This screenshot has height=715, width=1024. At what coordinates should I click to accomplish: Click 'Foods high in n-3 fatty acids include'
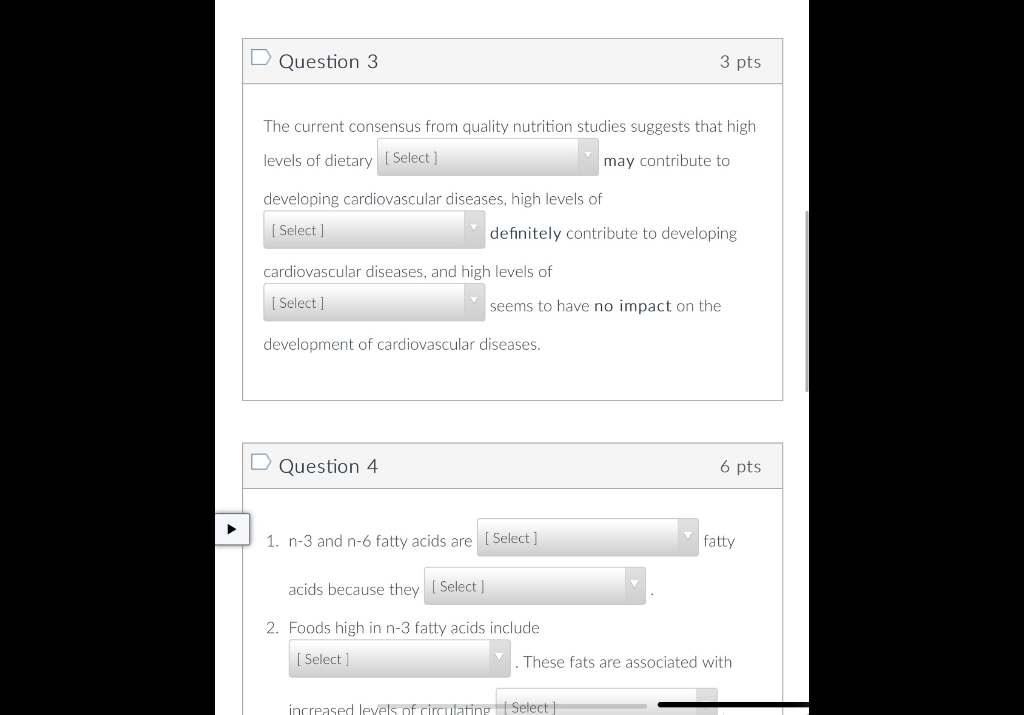coord(414,628)
